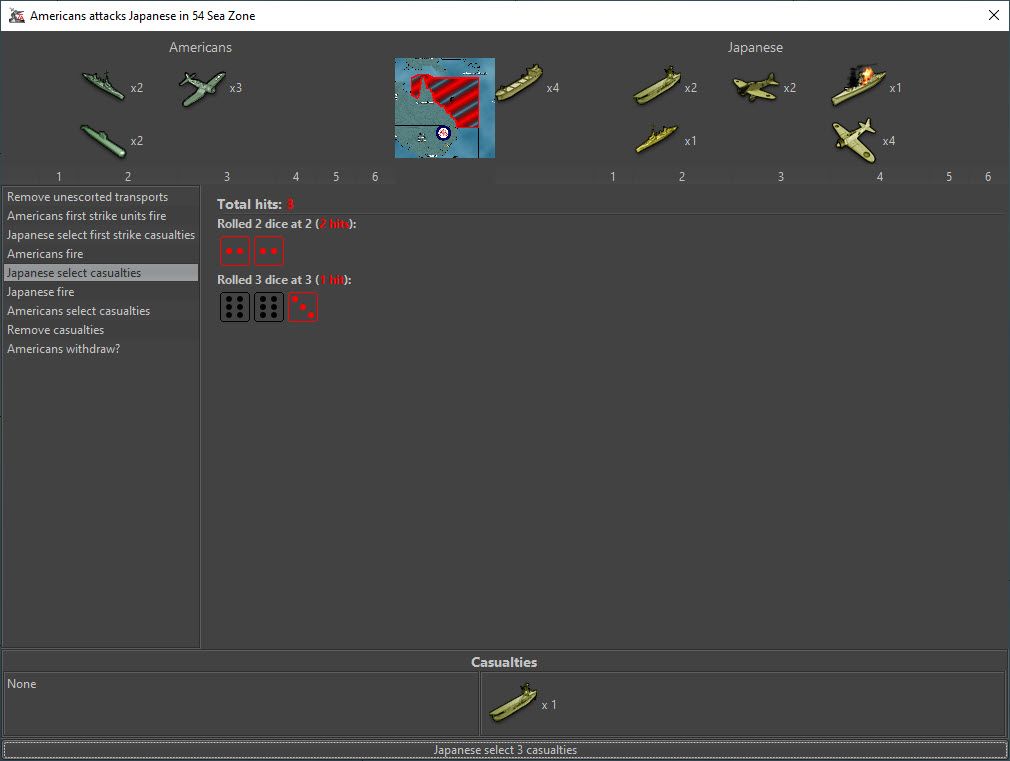1010x761 pixels.
Task: Click the Japanese x1 warship below carriers
Action: [657, 140]
